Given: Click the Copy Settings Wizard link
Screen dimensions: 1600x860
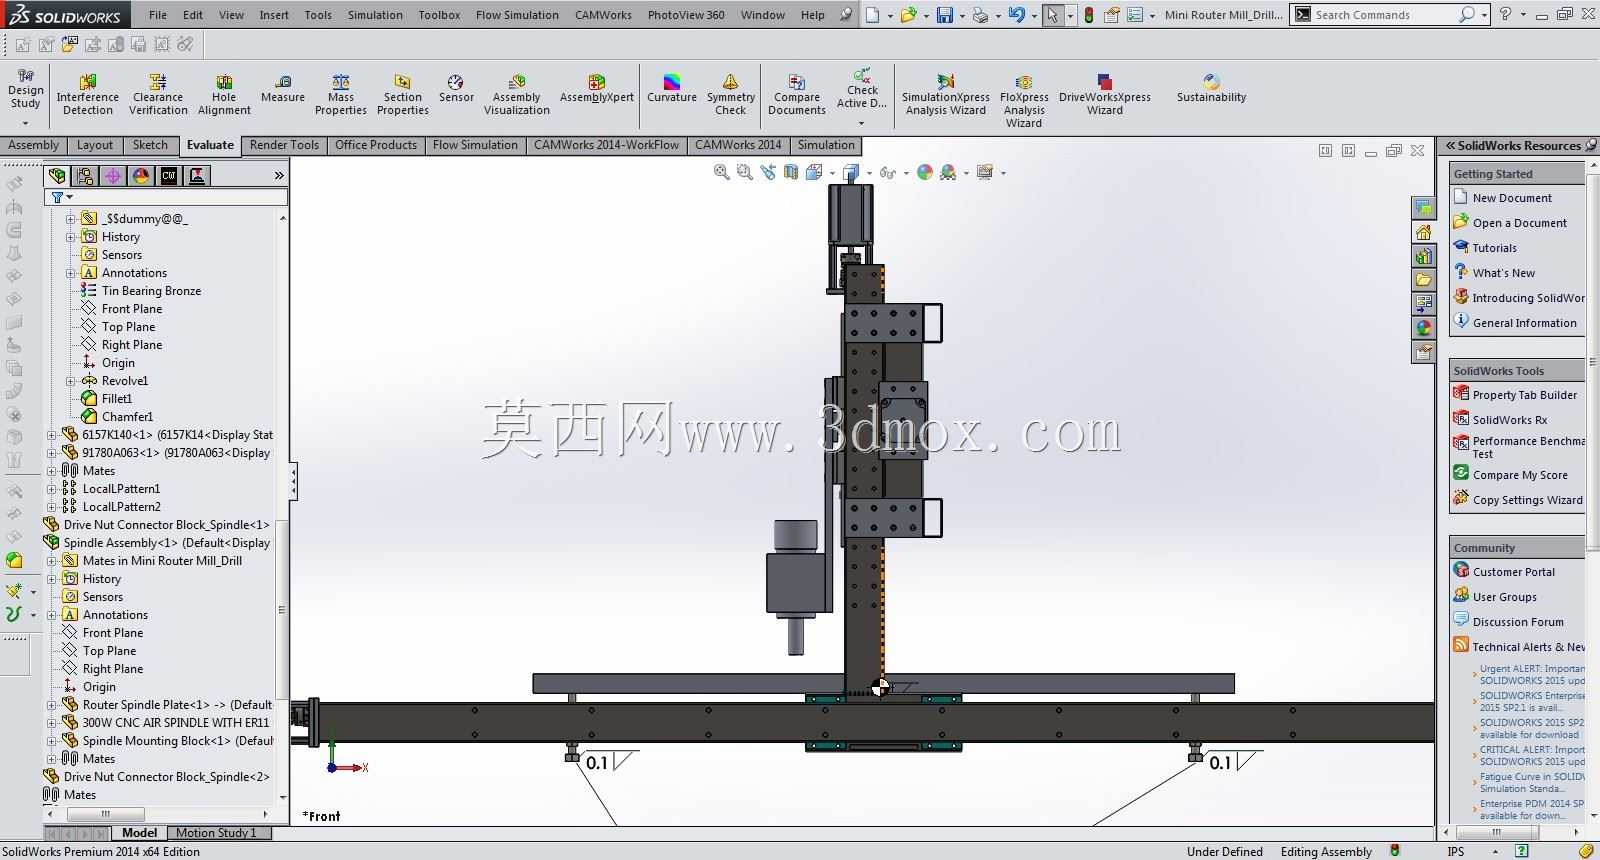Looking at the screenshot, I should click(1528, 500).
